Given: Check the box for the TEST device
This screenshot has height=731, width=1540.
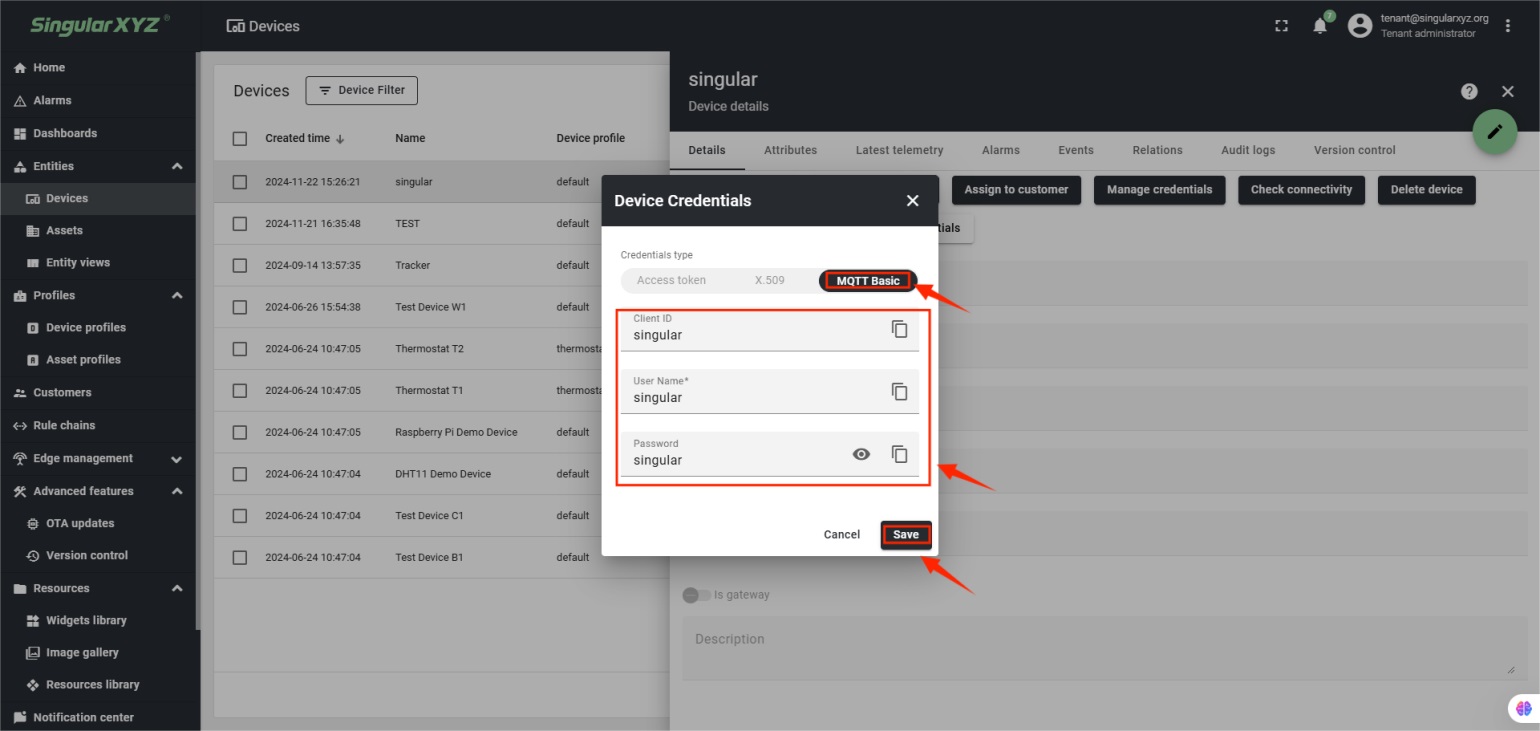Looking at the screenshot, I should point(240,224).
